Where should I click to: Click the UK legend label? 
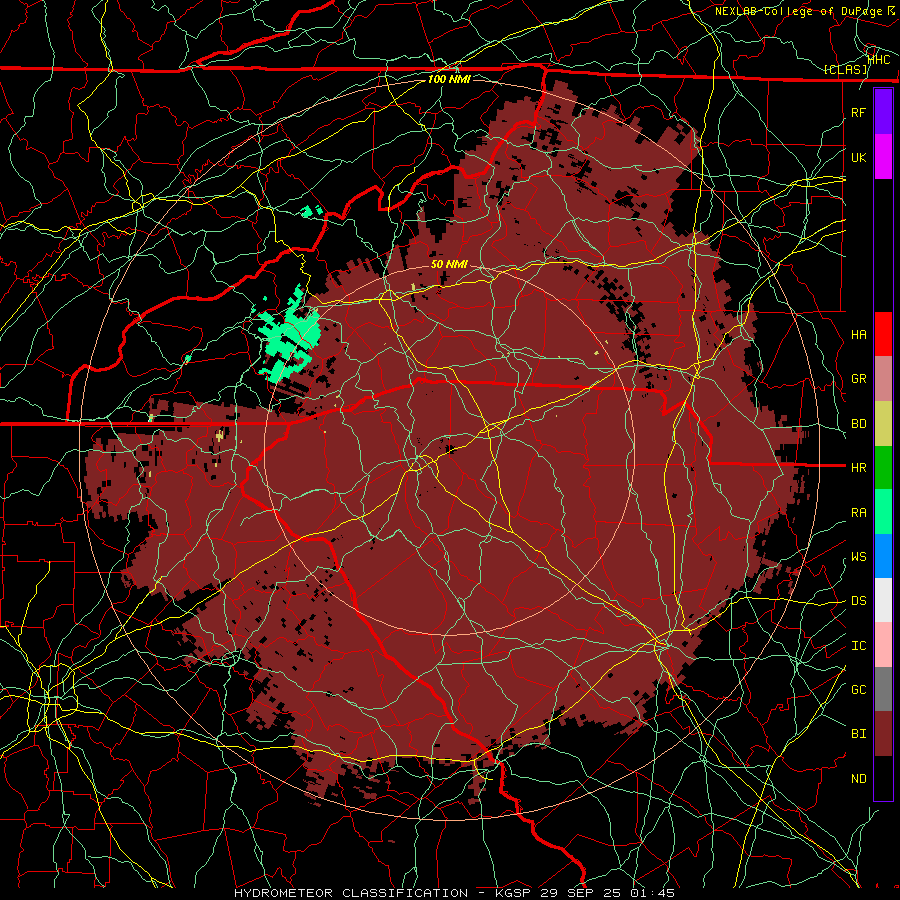[x=858, y=157]
